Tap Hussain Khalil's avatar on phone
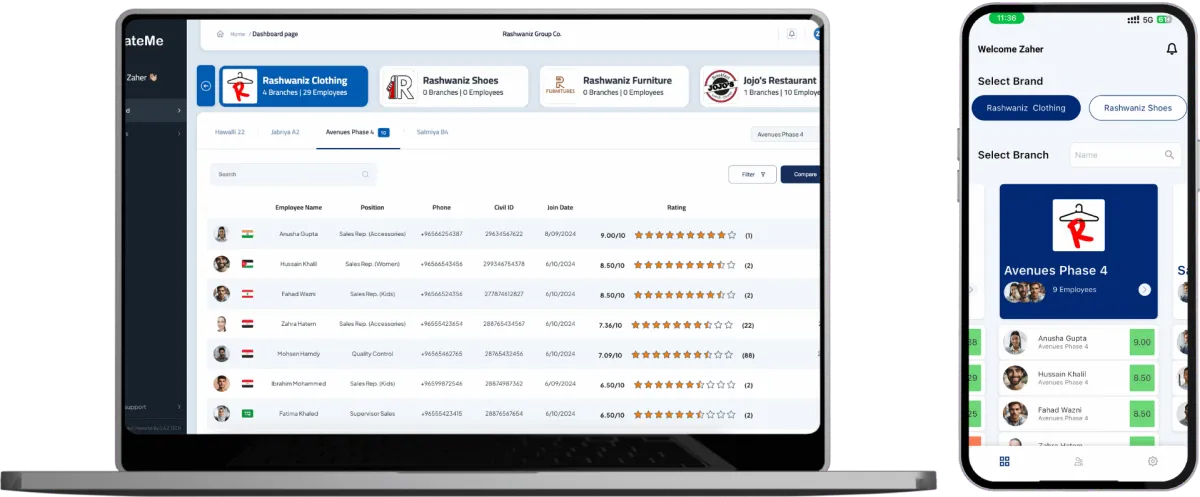Viewport: 1200px width, 497px height. [x=1016, y=378]
